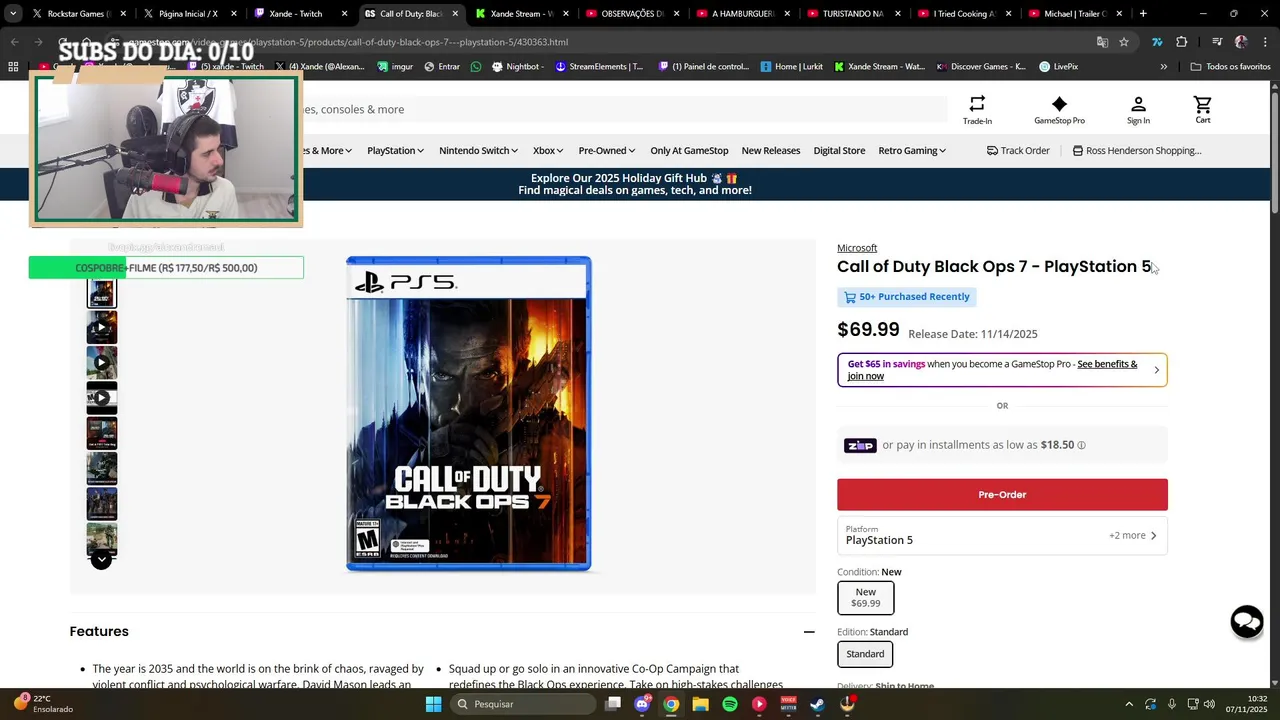This screenshot has height=720, width=1280.
Task: Click the volume speaker tray icon
Action: (1208, 704)
